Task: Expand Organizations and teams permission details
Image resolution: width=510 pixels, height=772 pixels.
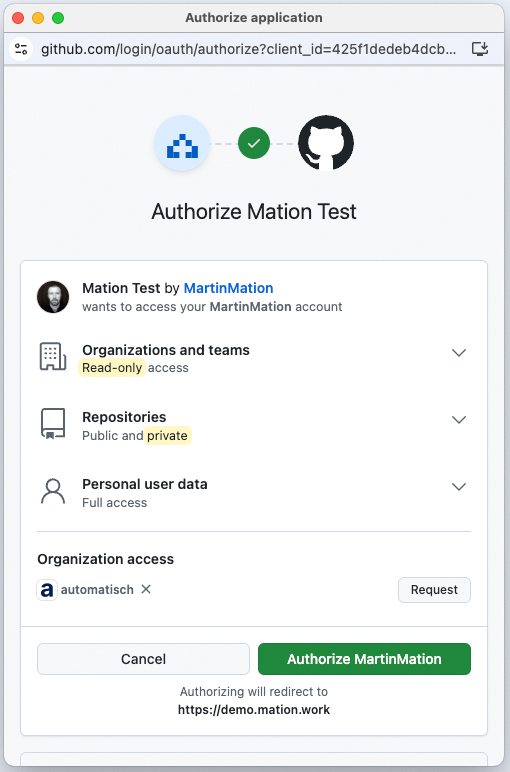Action: (x=459, y=353)
